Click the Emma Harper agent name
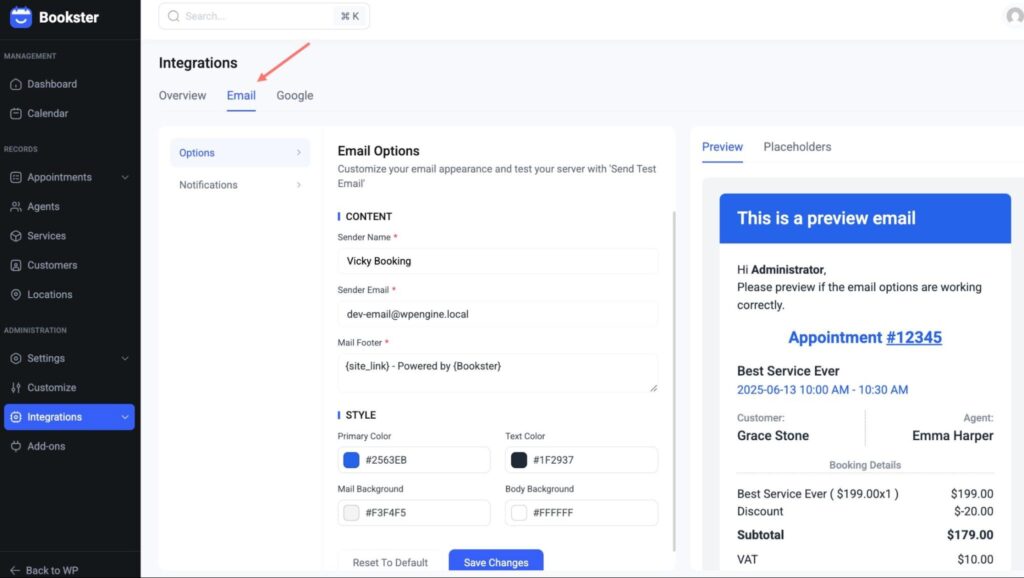Viewport: 1024px width, 578px height. (x=952, y=436)
